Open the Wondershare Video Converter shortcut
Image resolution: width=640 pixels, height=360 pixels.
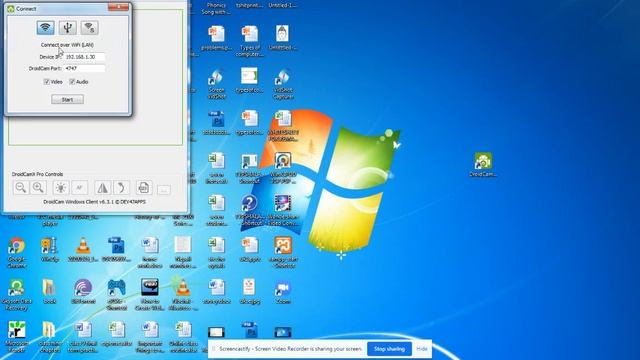[283, 210]
